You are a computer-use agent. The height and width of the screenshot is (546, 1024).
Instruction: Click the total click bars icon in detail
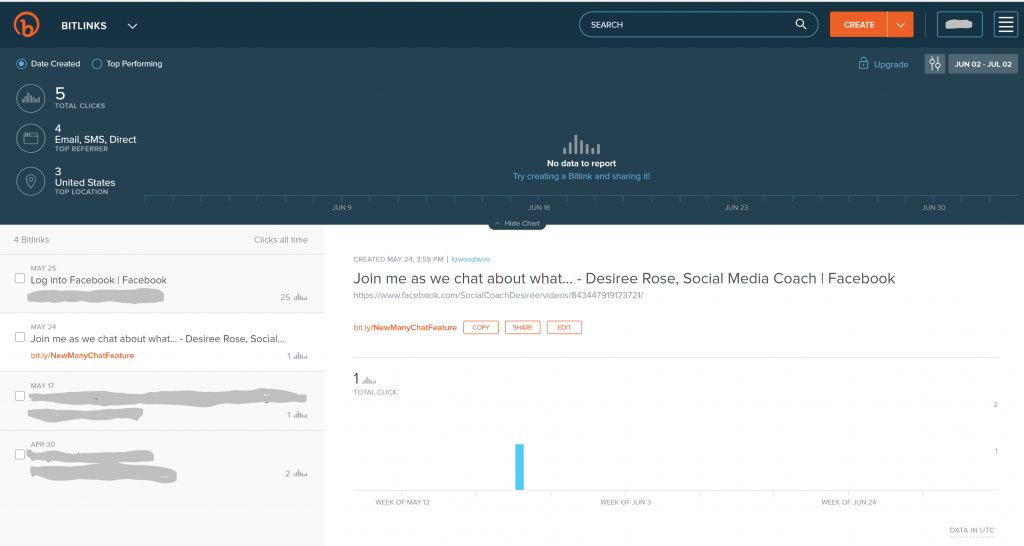click(369, 379)
